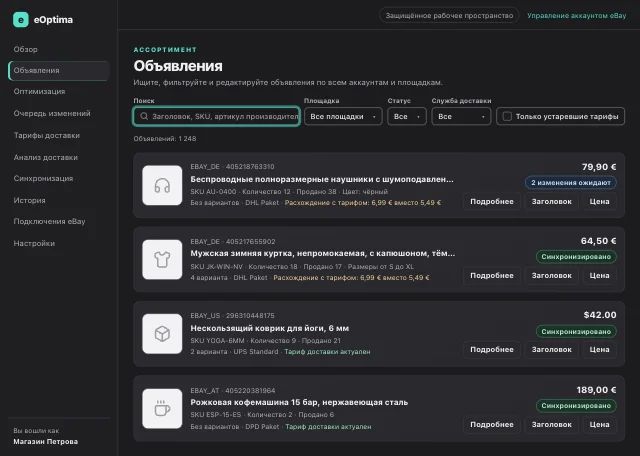This screenshot has height=456, width=640.
Task: Open the 'Служба доставки' filter dropdown
Action: coord(461,116)
